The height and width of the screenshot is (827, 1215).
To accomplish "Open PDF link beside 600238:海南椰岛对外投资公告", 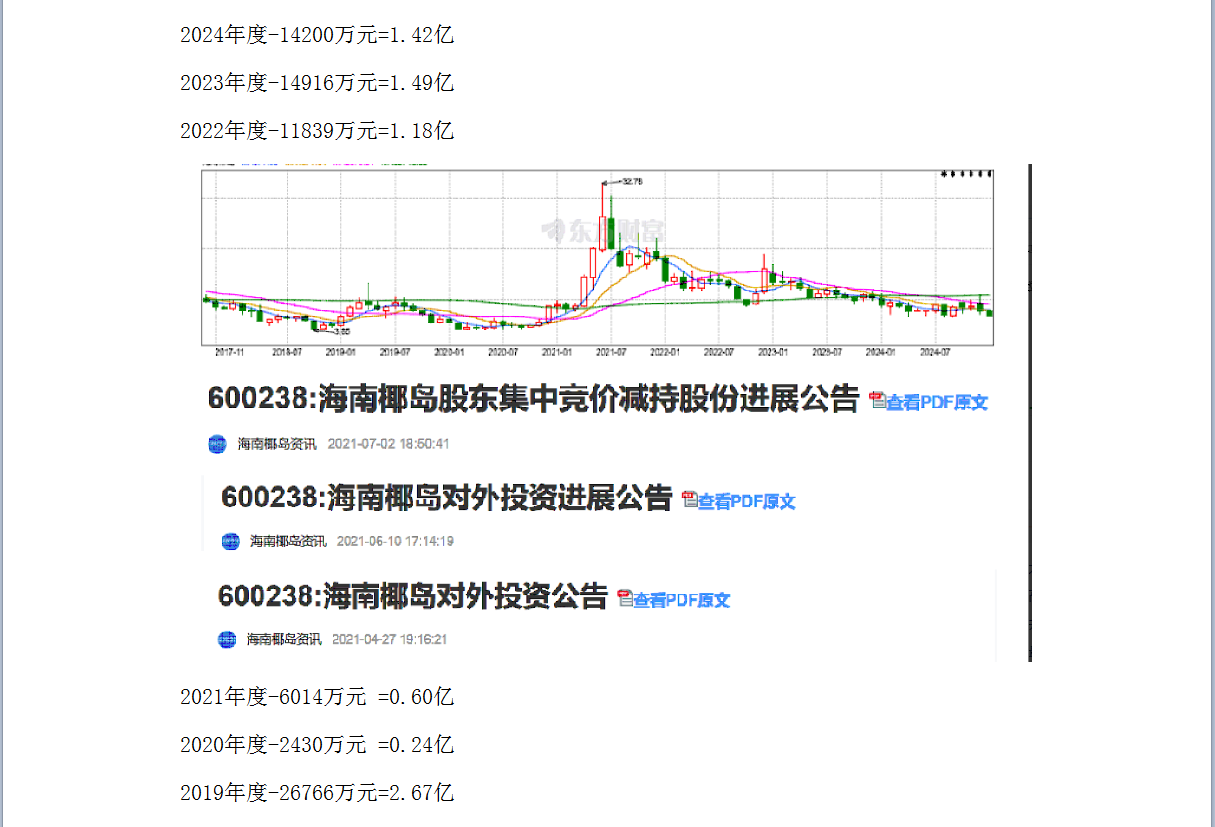I will coord(681,600).
